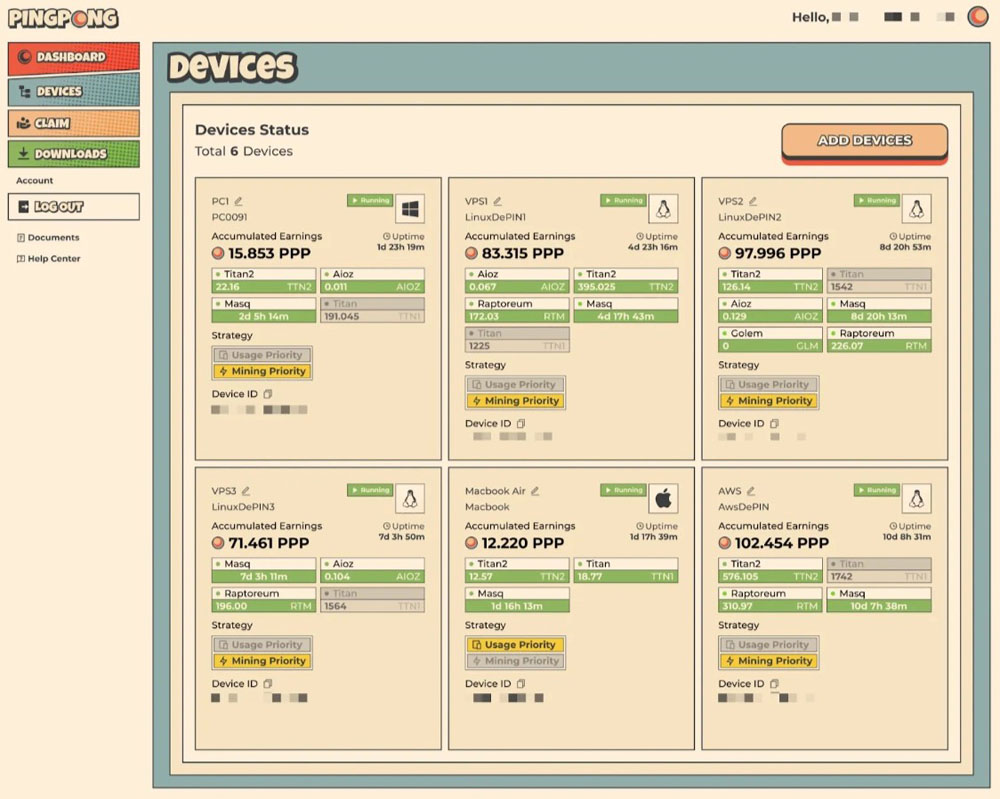Click the Apple icon on Macbook Air card
Screen dimensions: 1000x799
(663, 498)
